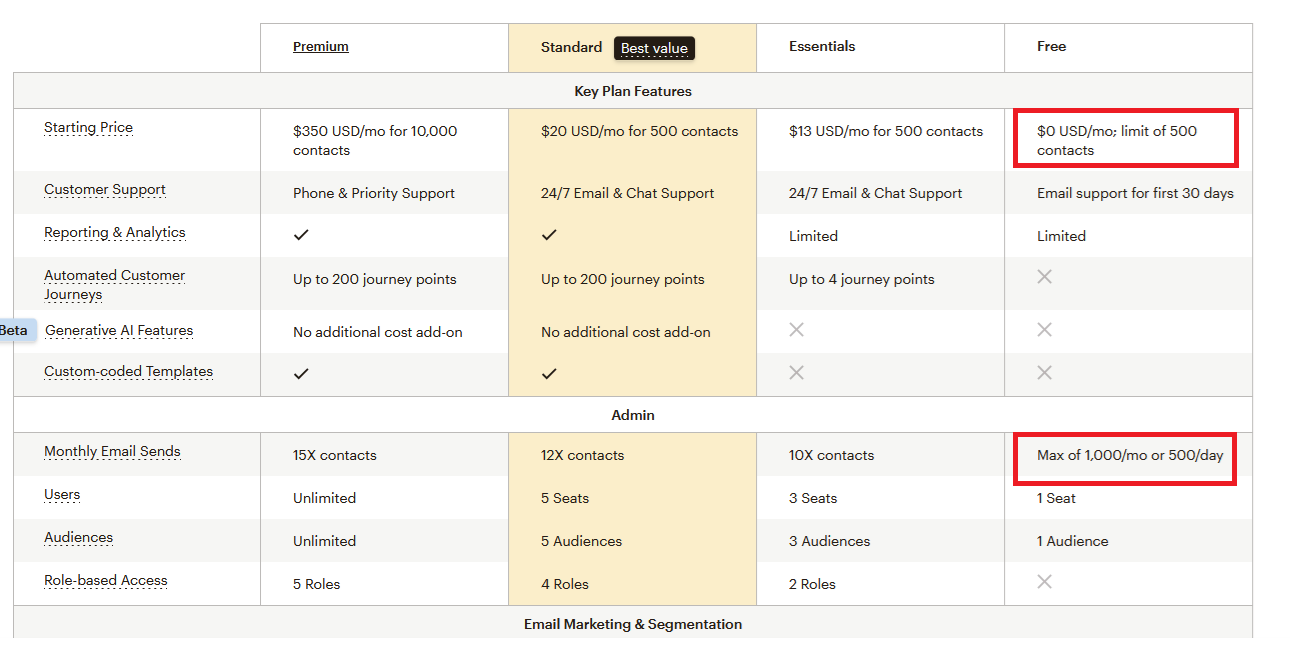Image resolution: width=1290 pixels, height=654 pixels.
Task: Click Premium Reporting & Analytics checkmark
Action: 301,235
